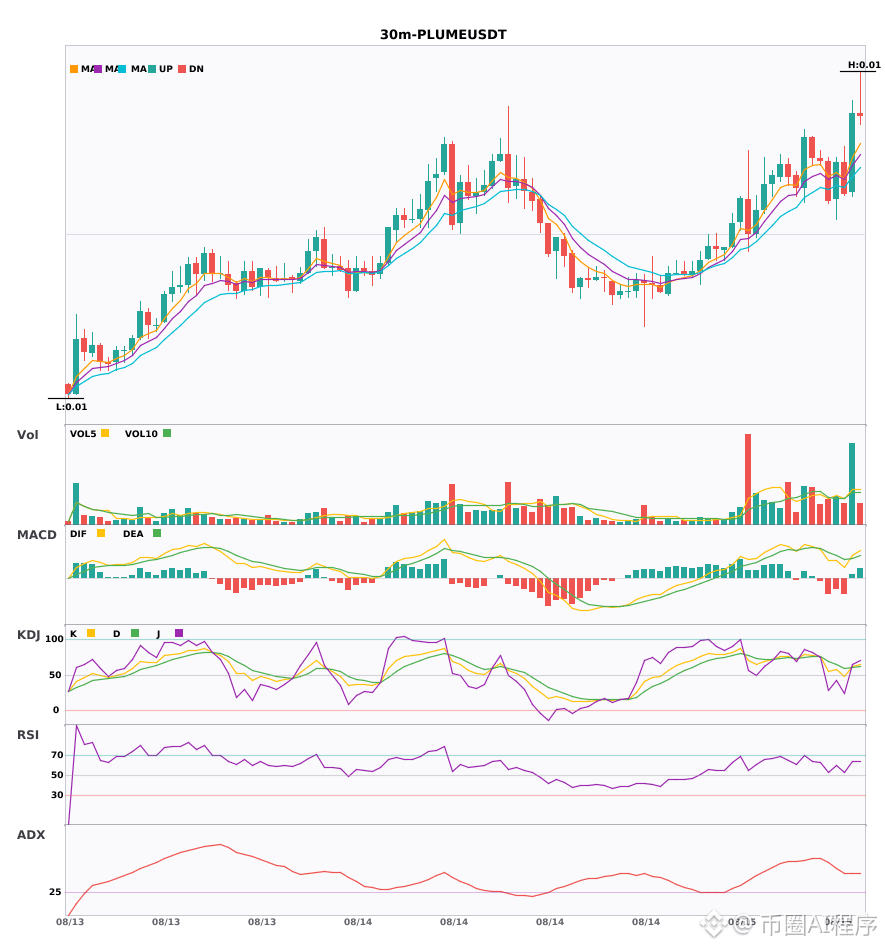Click the purple J legend swatch
Screen dimensions: 885x950
(179, 633)
